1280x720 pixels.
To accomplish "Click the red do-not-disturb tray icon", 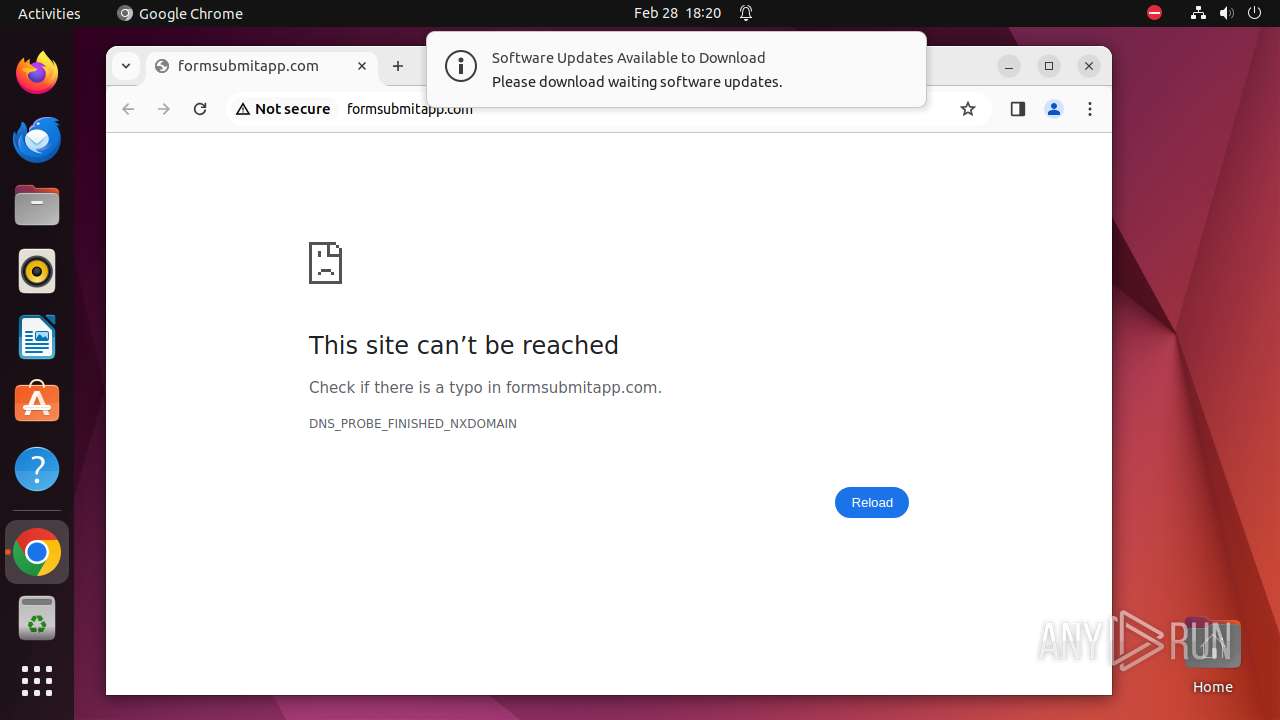I will (1154, 13).
